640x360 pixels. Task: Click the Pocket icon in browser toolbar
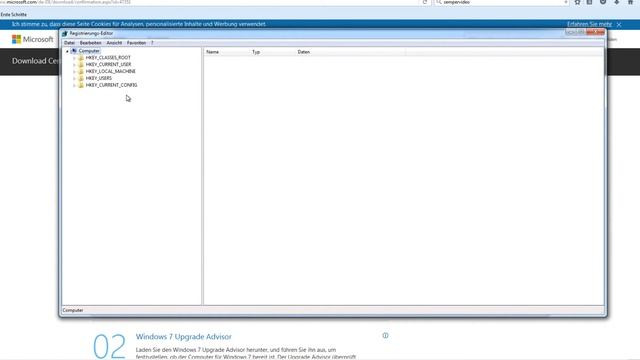click(x=603, y=2)
